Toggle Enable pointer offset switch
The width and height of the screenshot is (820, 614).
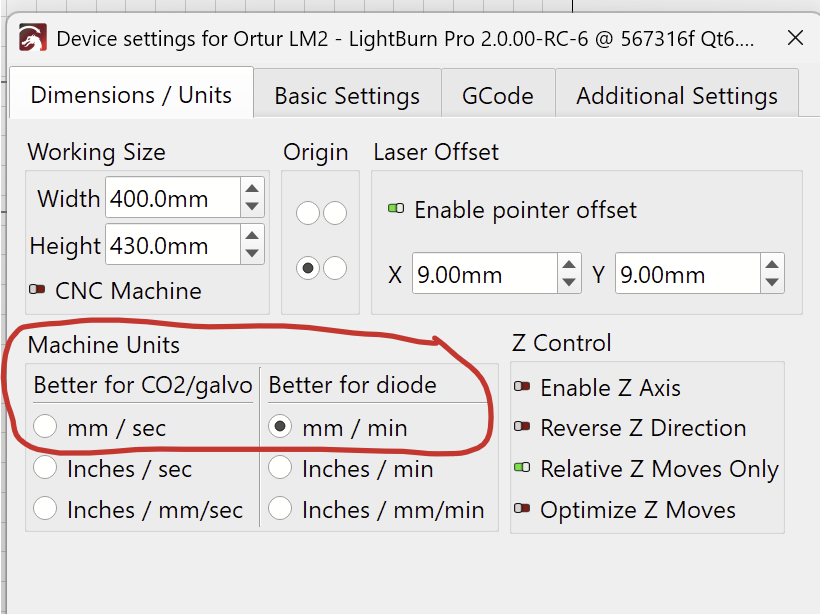(396, 209)
